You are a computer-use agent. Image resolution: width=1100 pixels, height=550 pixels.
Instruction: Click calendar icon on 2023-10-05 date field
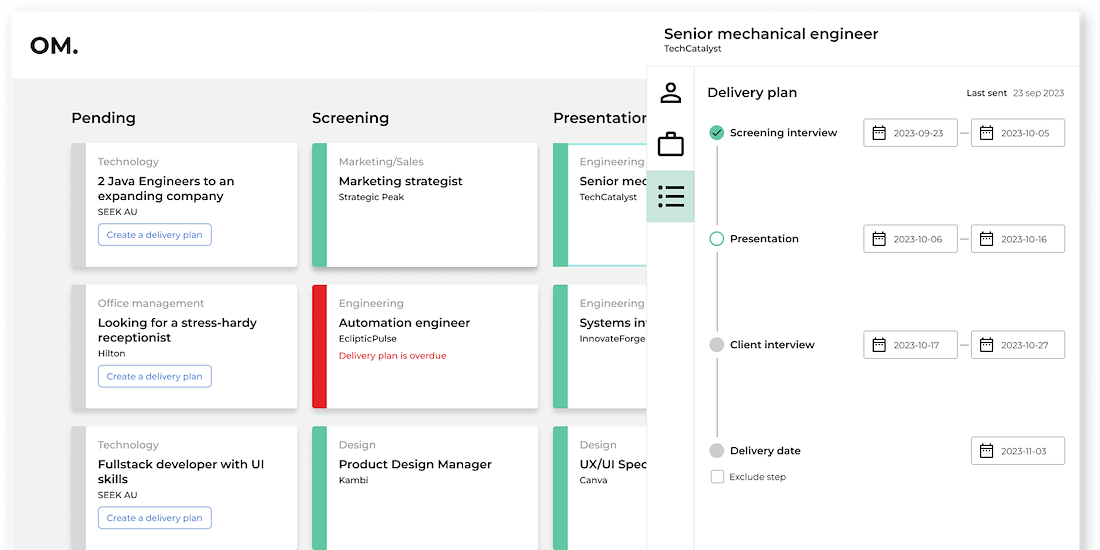point(986,133)
